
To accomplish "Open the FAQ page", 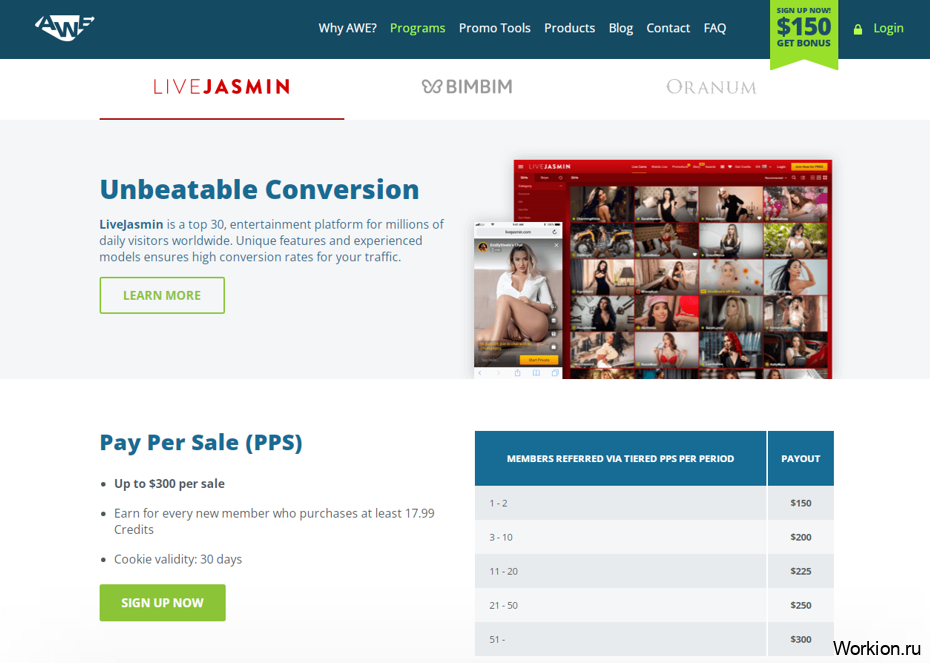I will pyautogui.click(x=715, y=28).
